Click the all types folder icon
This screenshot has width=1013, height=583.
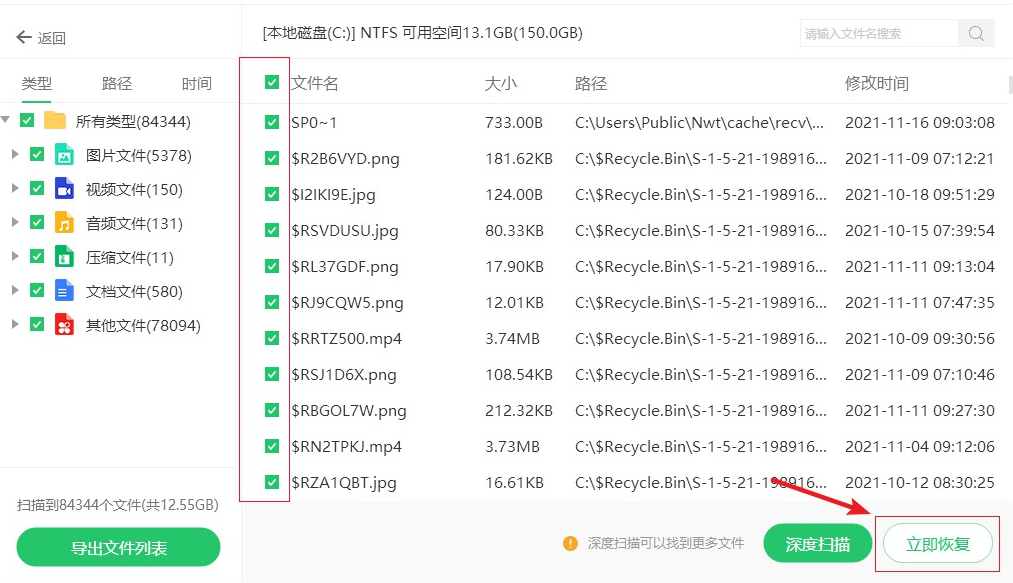click(x=55, y=121)
